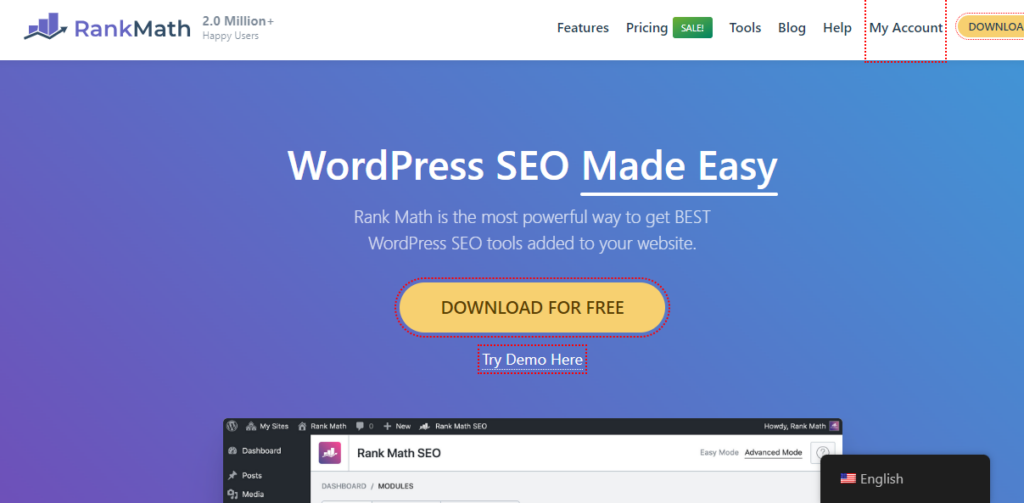Screen dimensions: 1024x503
Task: Click Rank Math SEO in demo admin bar
Action: pyautogui.click(x=453, y=426)
